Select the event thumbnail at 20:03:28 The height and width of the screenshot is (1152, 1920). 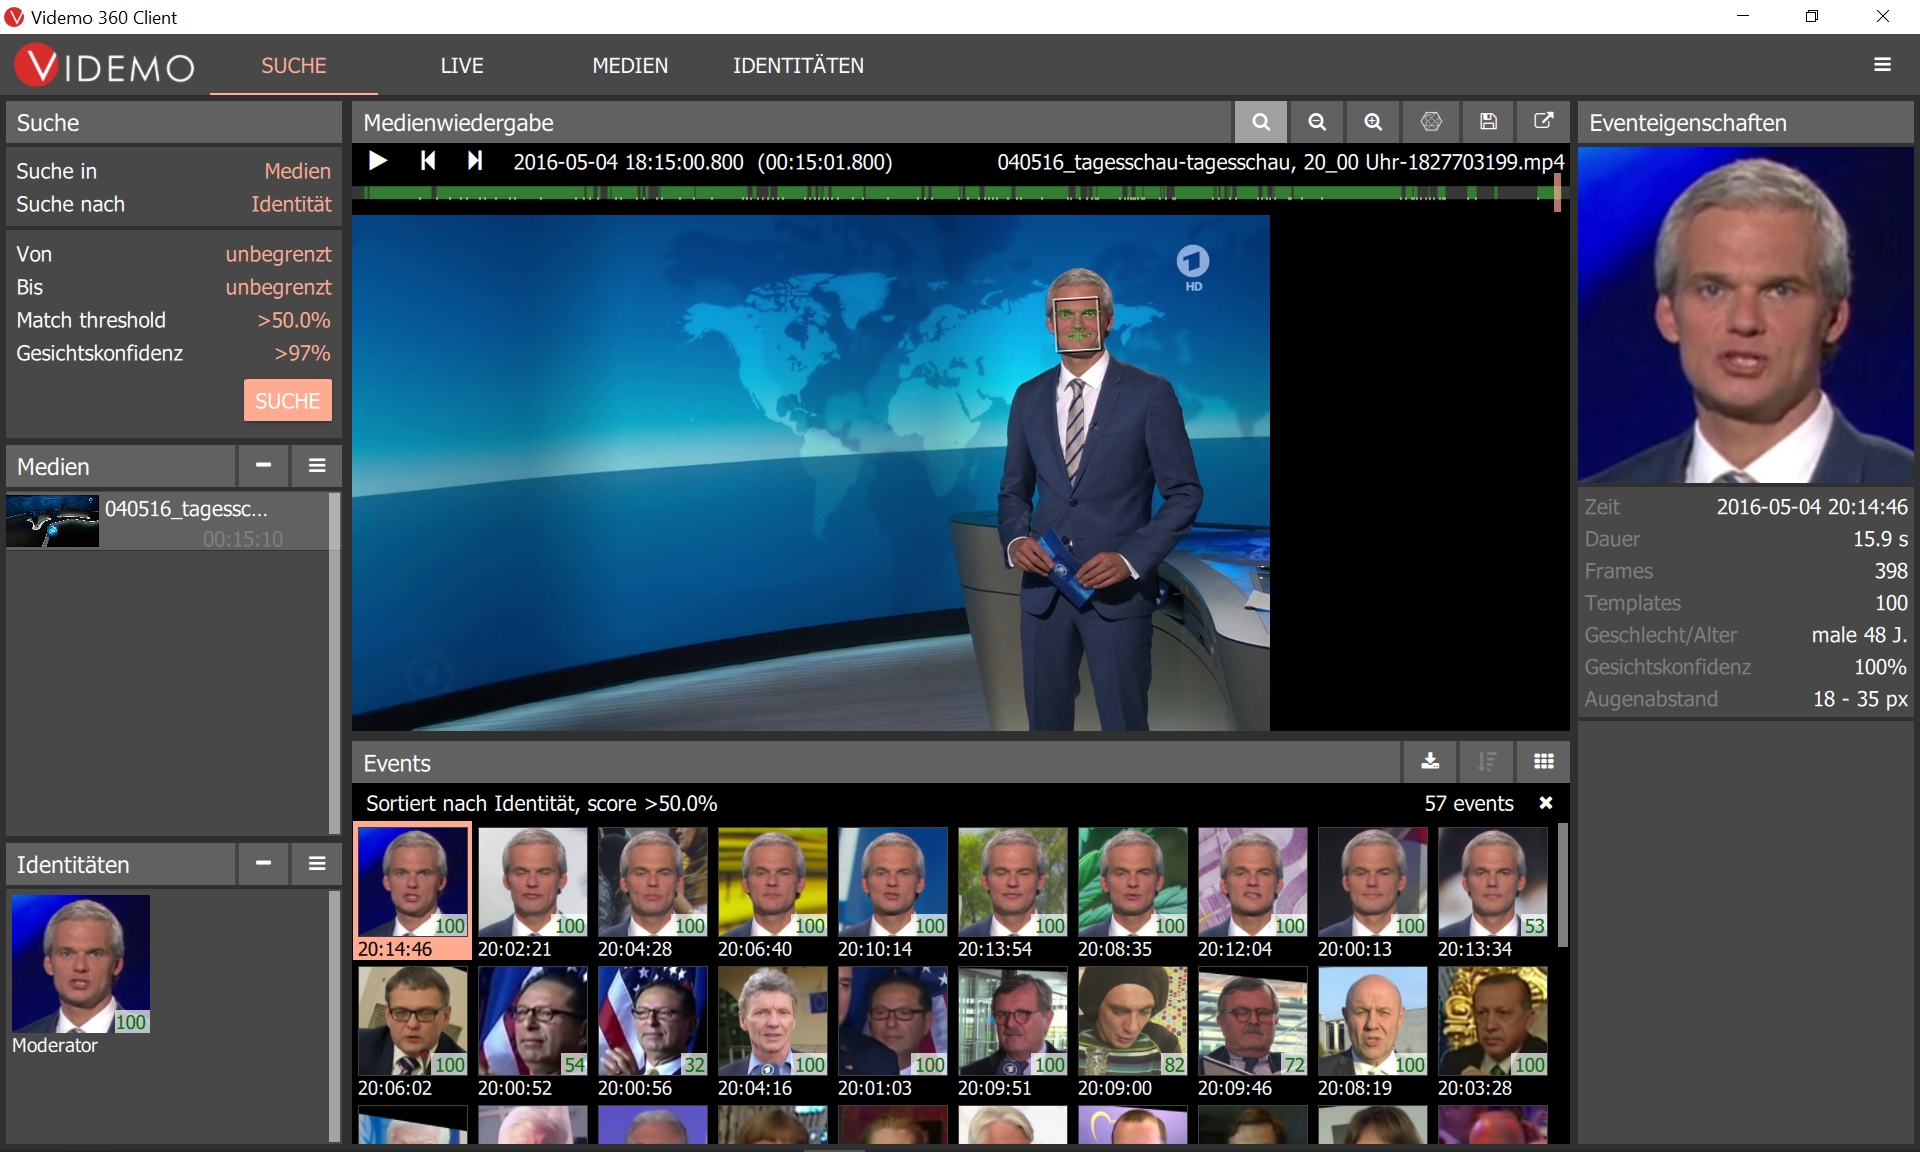tap(1492, 1021)
